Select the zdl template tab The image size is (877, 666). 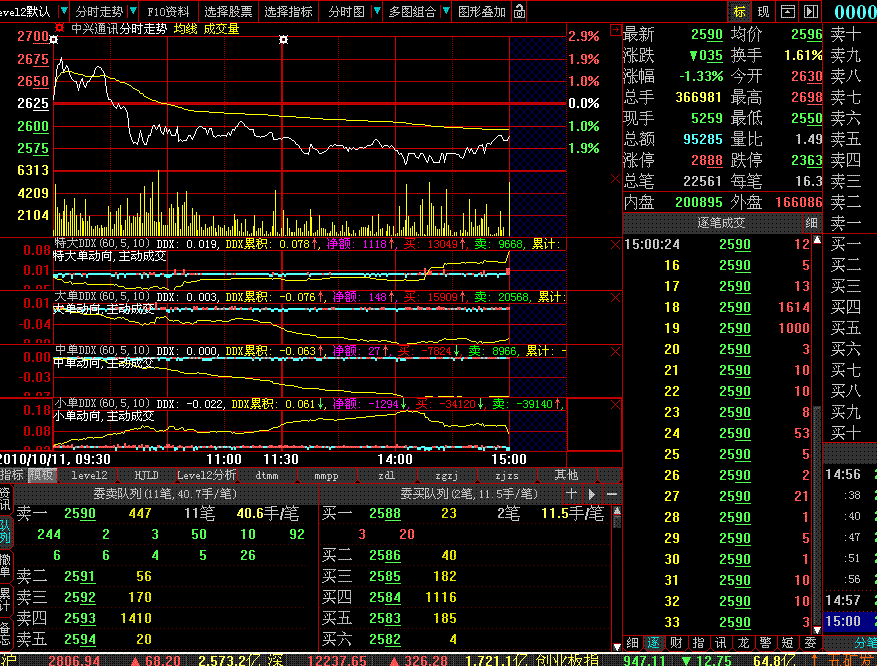point(386,475)
